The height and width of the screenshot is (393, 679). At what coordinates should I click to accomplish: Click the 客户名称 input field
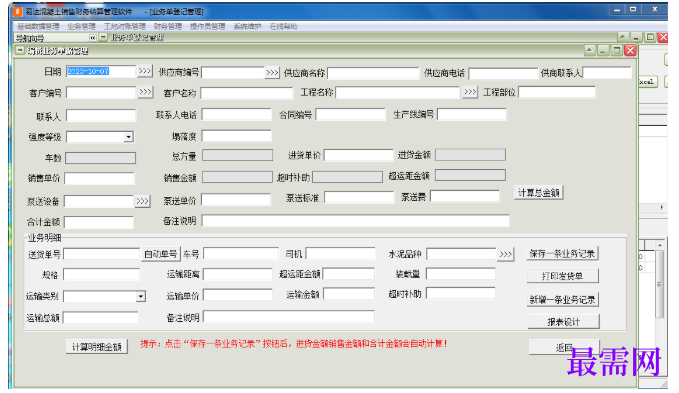(247, 93)
